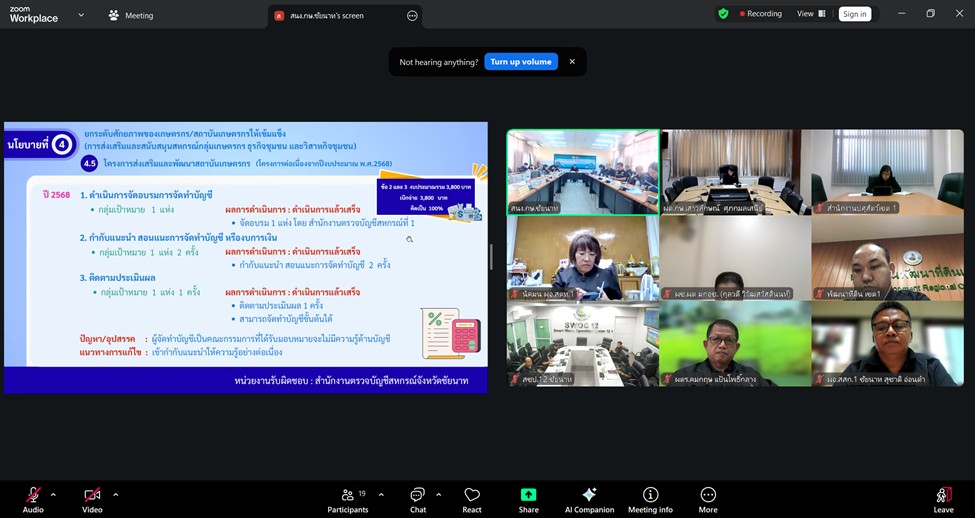Dismiss the Not hearing anything notification

pos(572,62)
